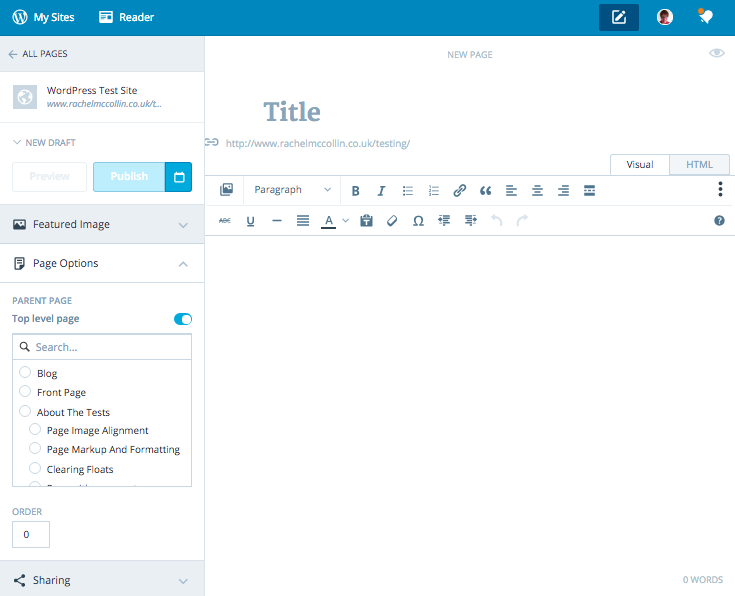
Task: Switch to the HTML editor tab
Action: 699,165
